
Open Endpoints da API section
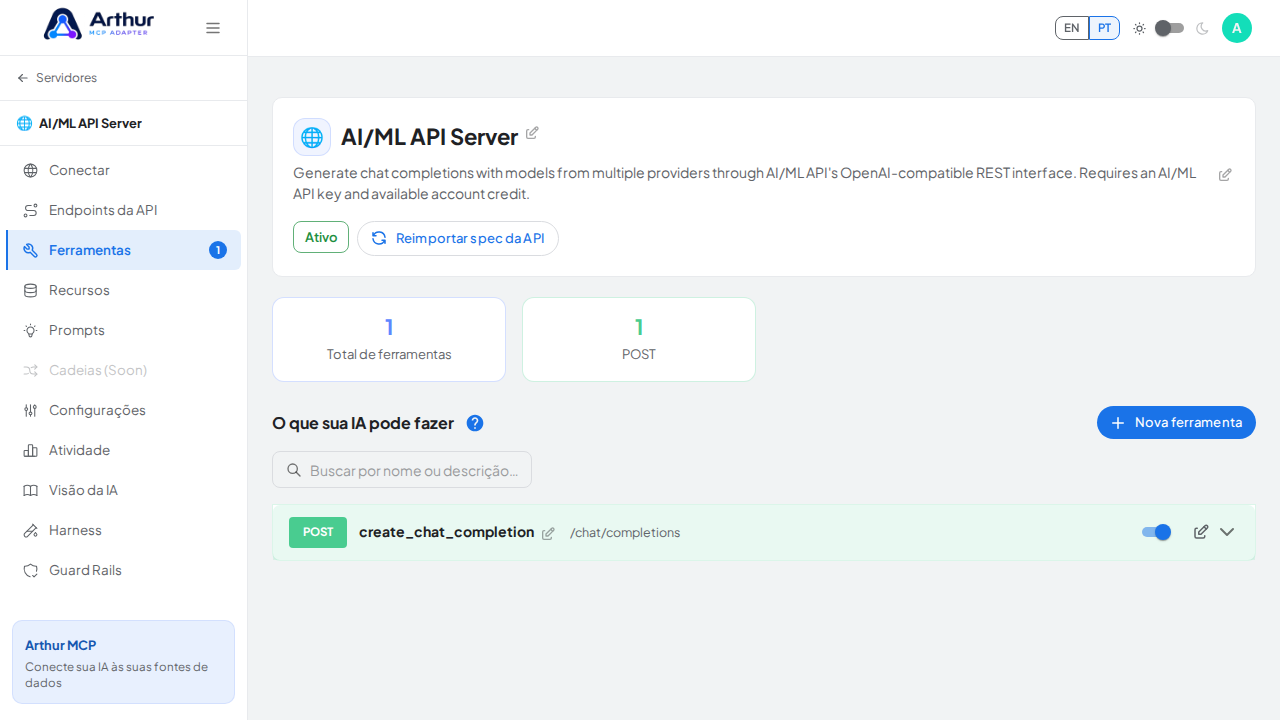click(x=123, y=210)
